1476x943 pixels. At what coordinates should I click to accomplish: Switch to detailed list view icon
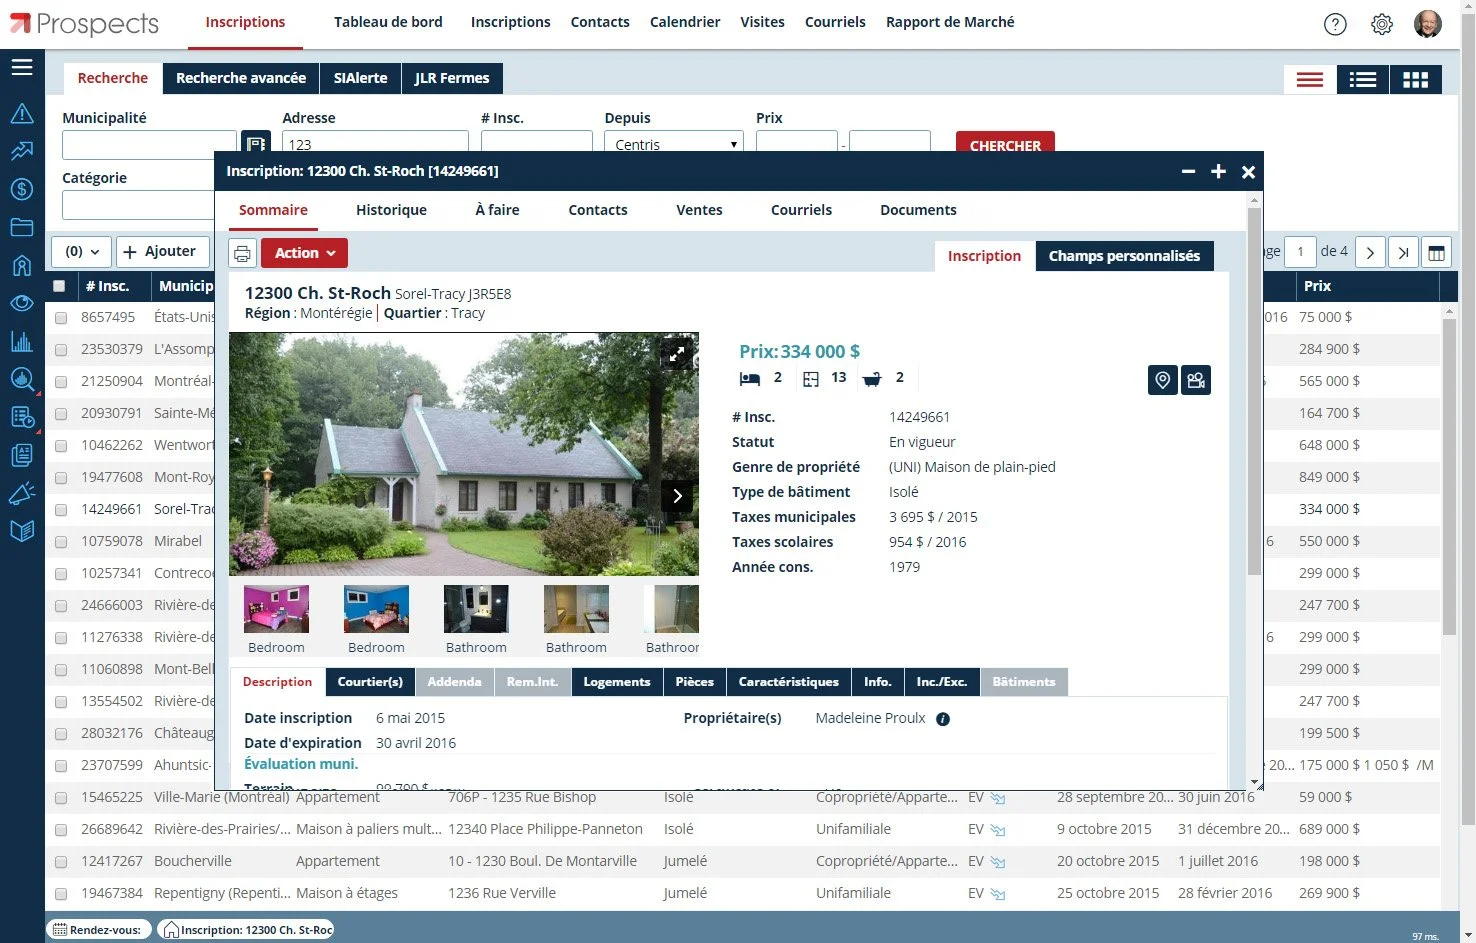point(1363,80)
